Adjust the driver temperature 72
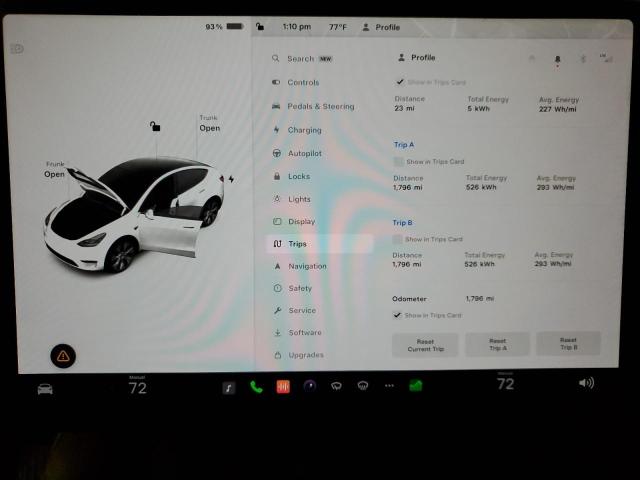The height and width of the screenshot is (480, 640). (x=138, y=387)
